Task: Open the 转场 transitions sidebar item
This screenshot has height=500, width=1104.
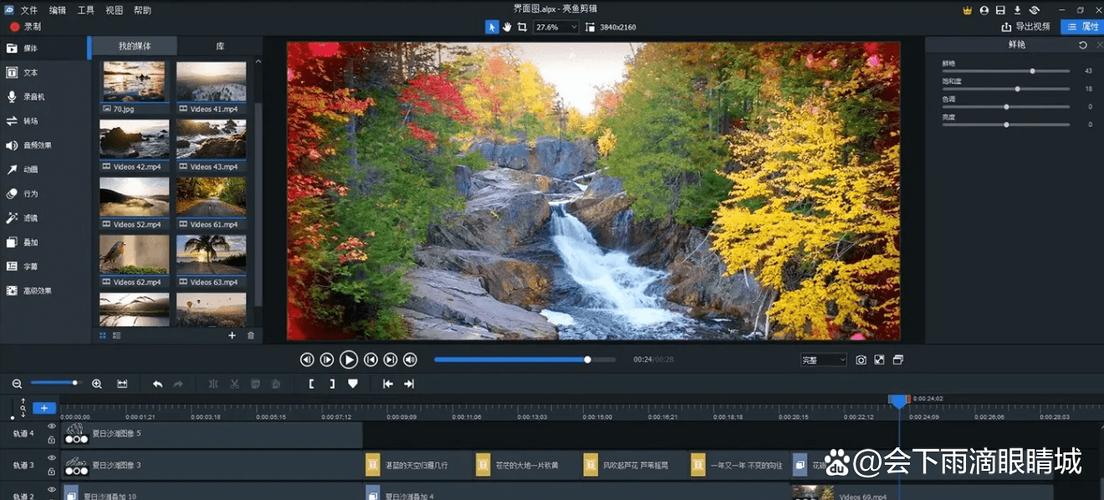Action: click(x=30, y=121)
